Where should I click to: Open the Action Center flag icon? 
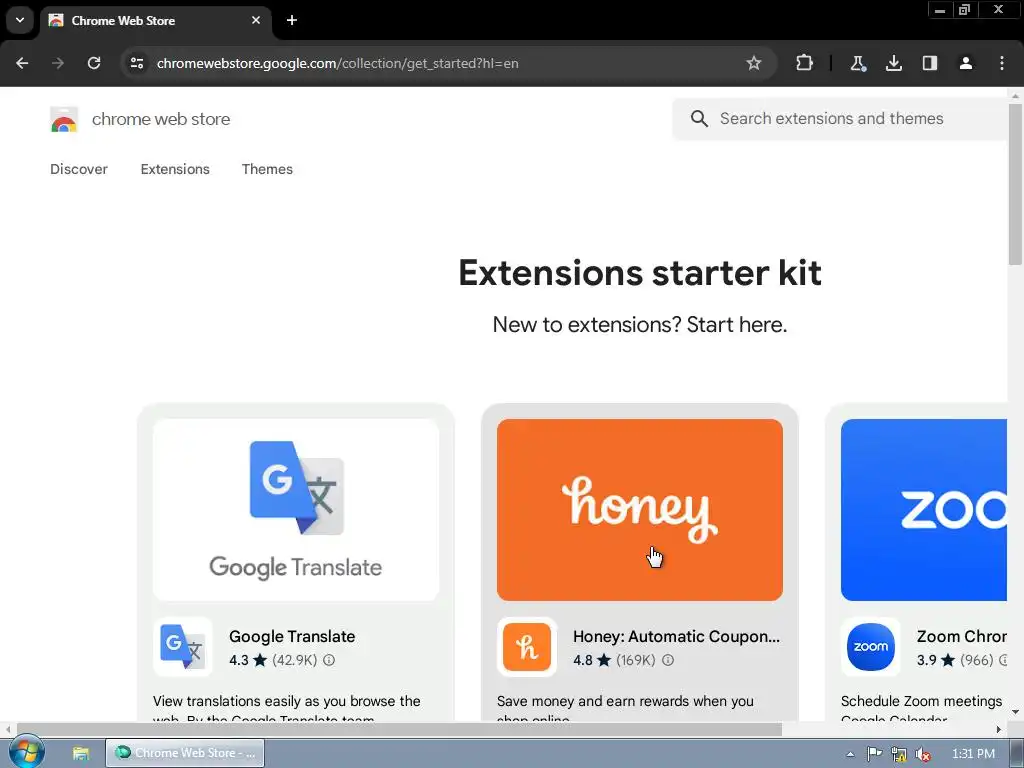(x=874, y=754)
